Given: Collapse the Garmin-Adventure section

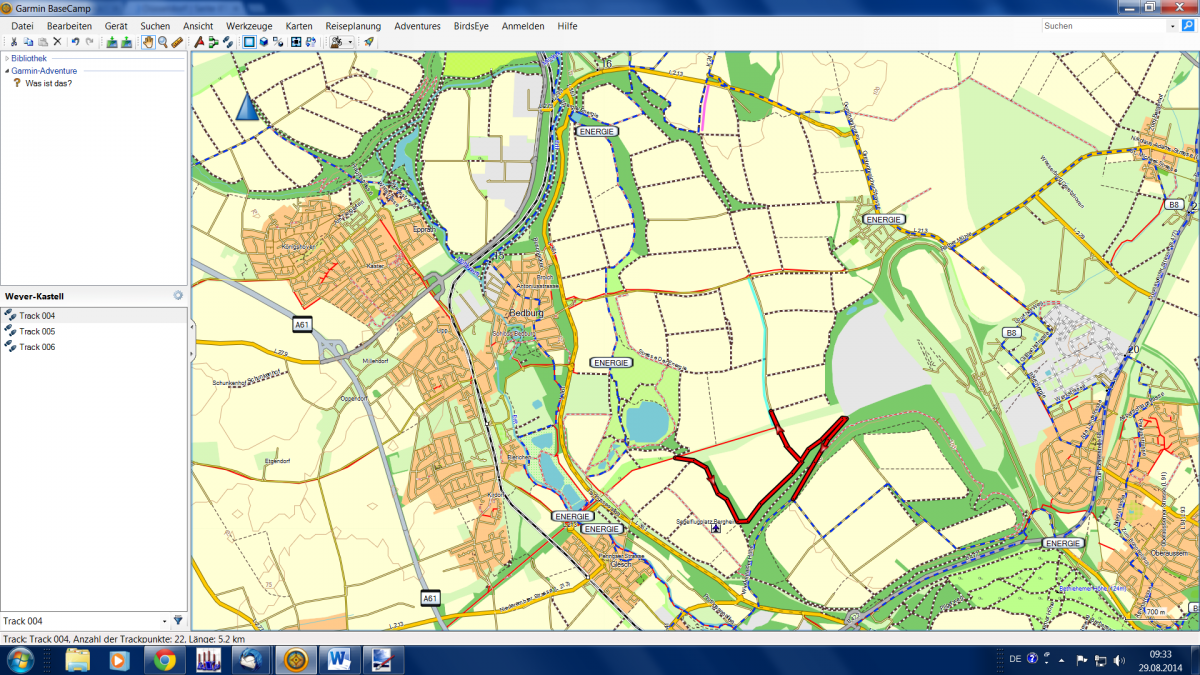Looking at the screenshot, I should coord(6,71).
